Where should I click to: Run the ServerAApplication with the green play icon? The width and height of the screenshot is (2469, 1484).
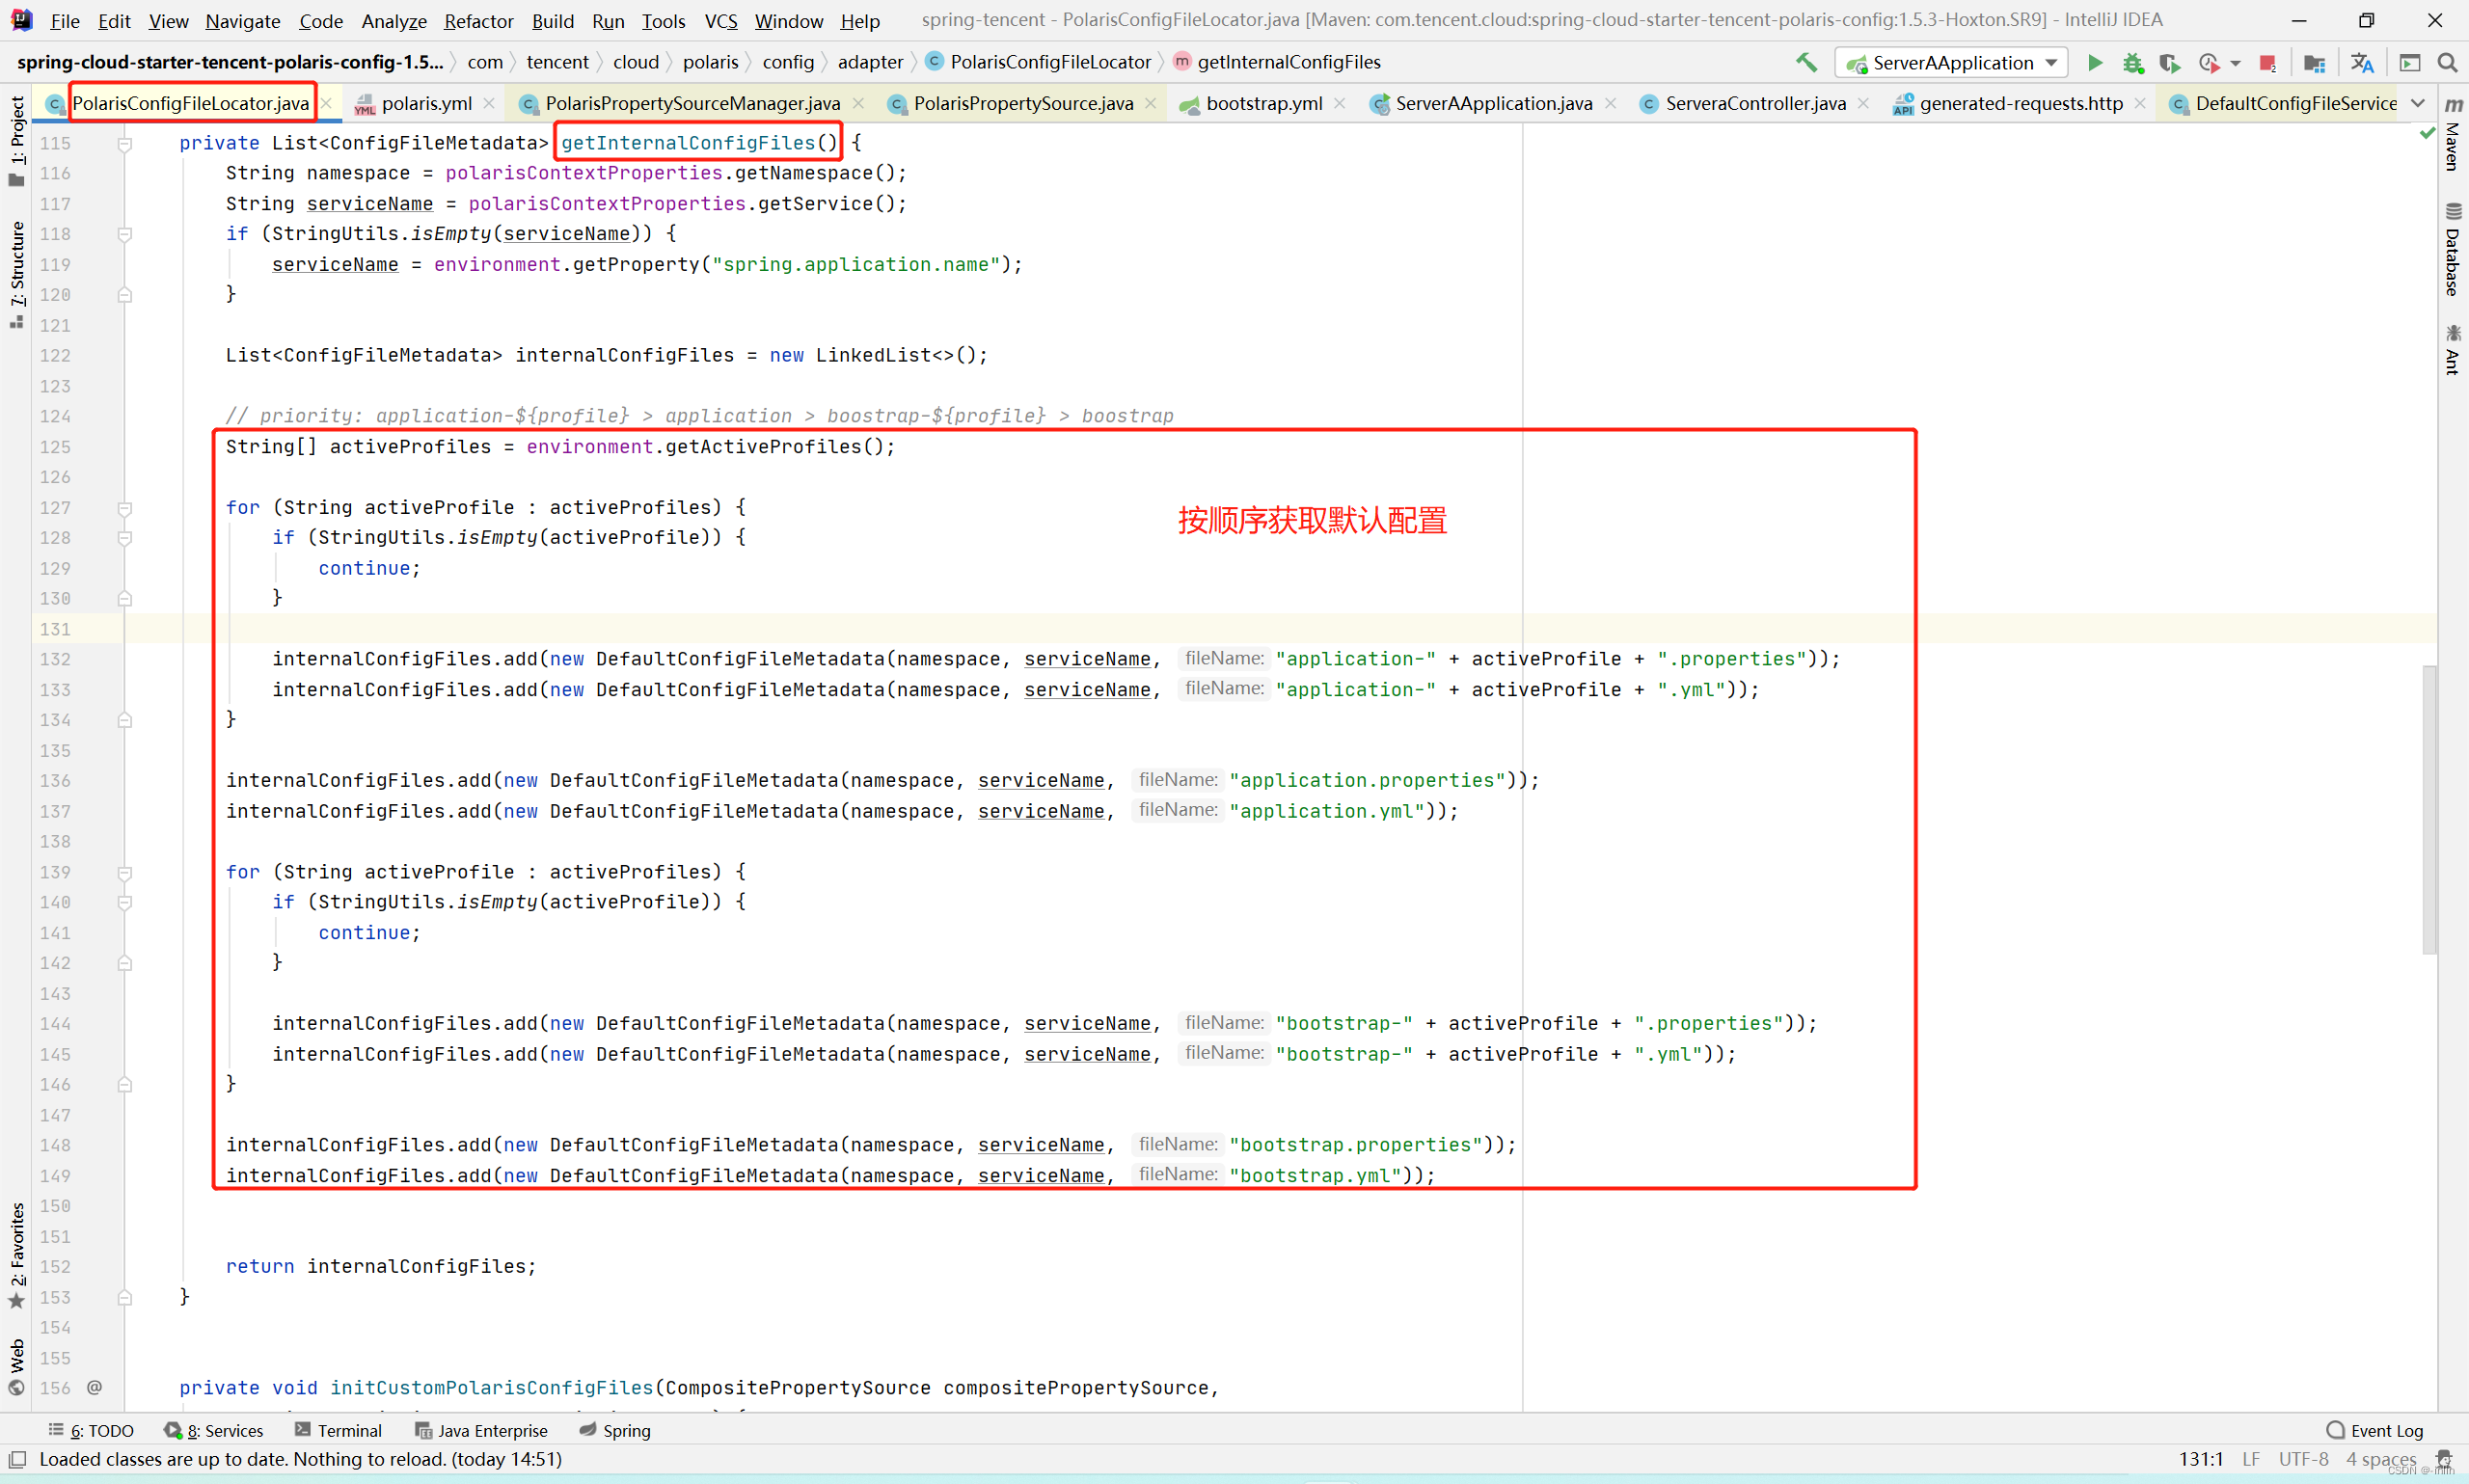[x=2096, y=62]
